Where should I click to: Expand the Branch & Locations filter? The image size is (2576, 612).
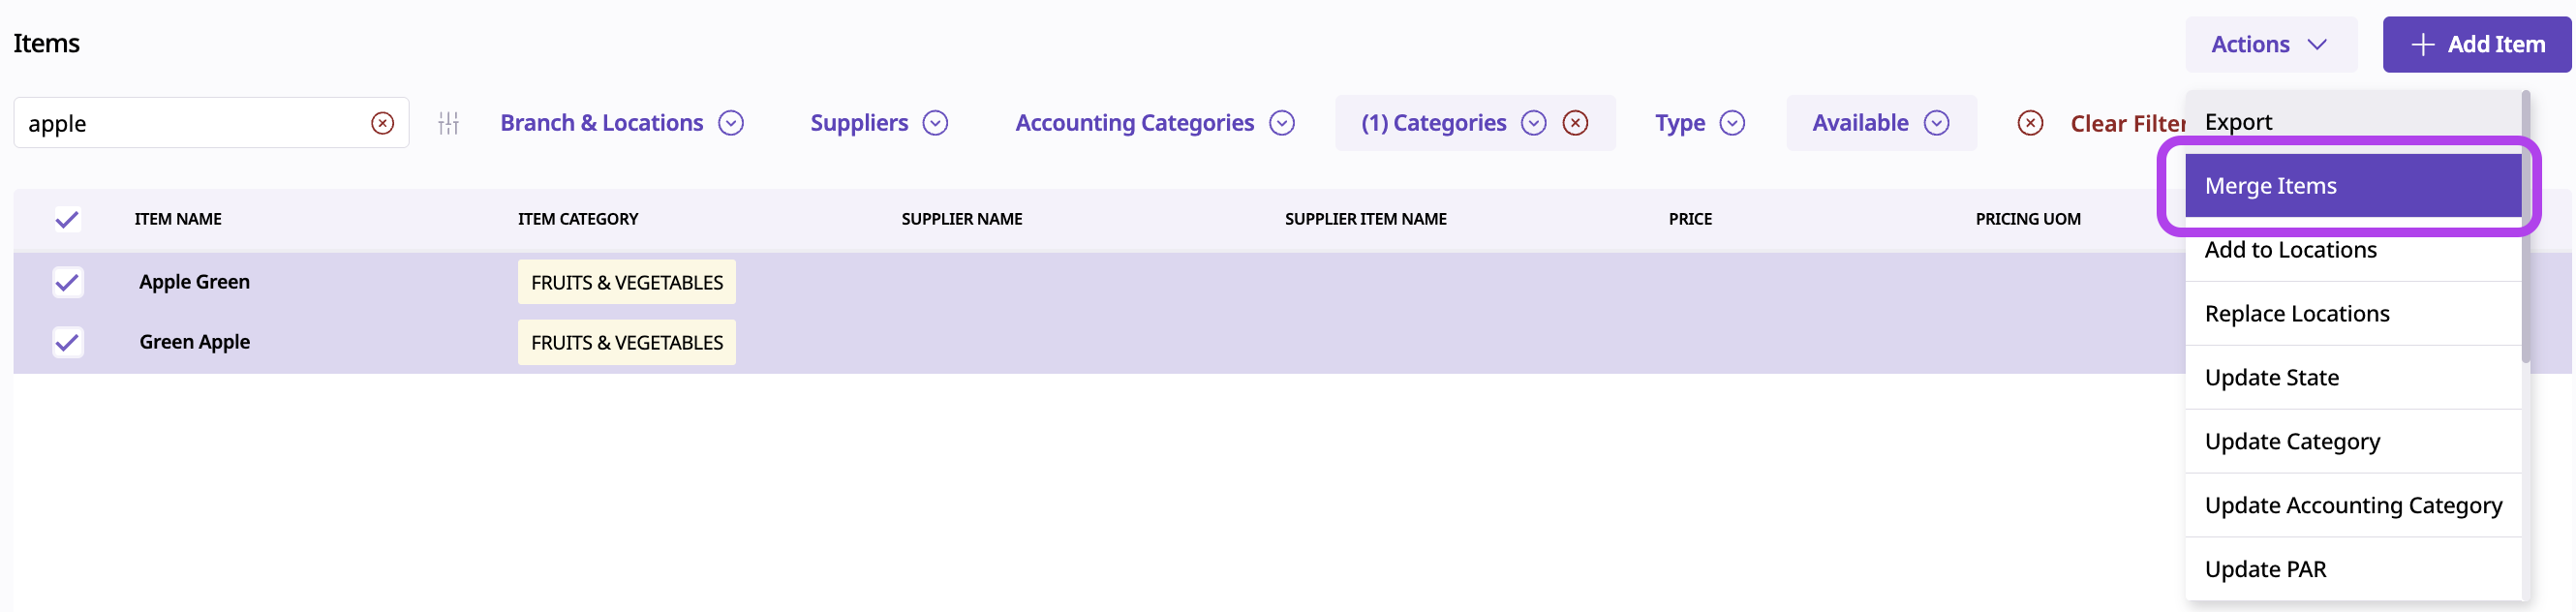[731, 123]
